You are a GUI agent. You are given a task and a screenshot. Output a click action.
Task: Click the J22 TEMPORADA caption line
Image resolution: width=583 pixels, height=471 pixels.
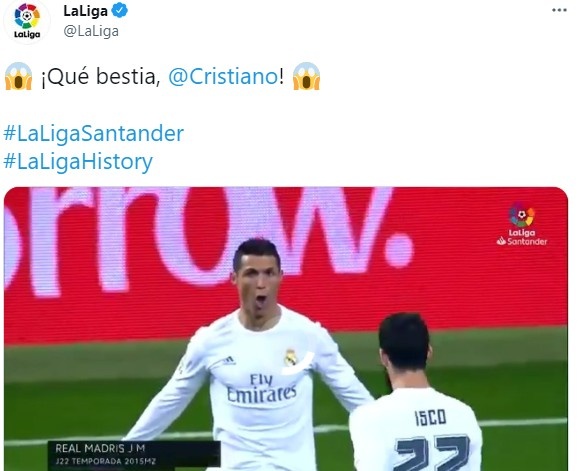pos(105,461)
